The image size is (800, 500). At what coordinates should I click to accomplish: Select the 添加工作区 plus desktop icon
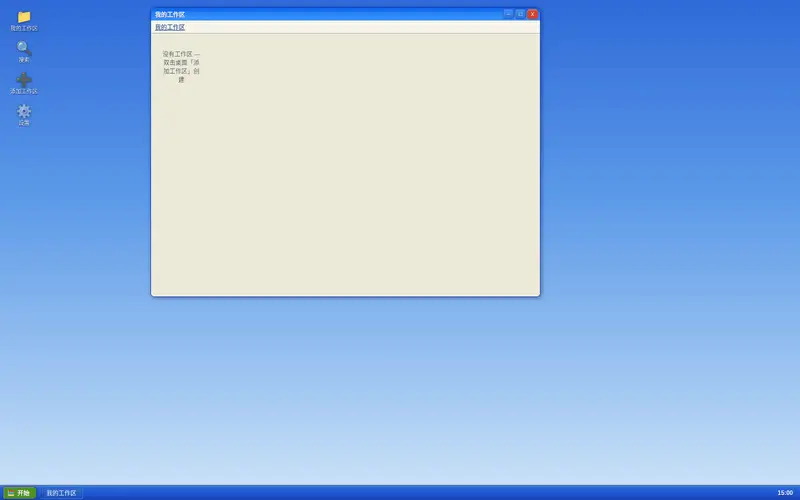(23, 84)
